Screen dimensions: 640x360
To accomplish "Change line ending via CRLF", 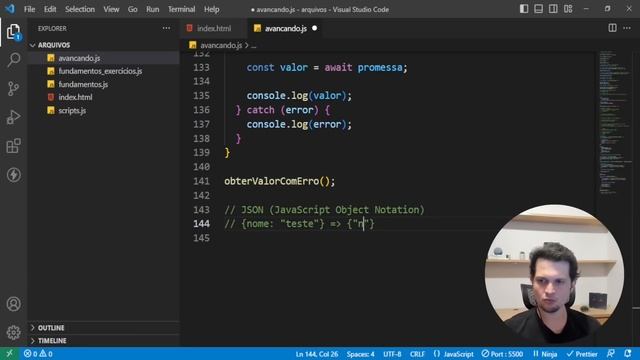I will click(417, 354).
